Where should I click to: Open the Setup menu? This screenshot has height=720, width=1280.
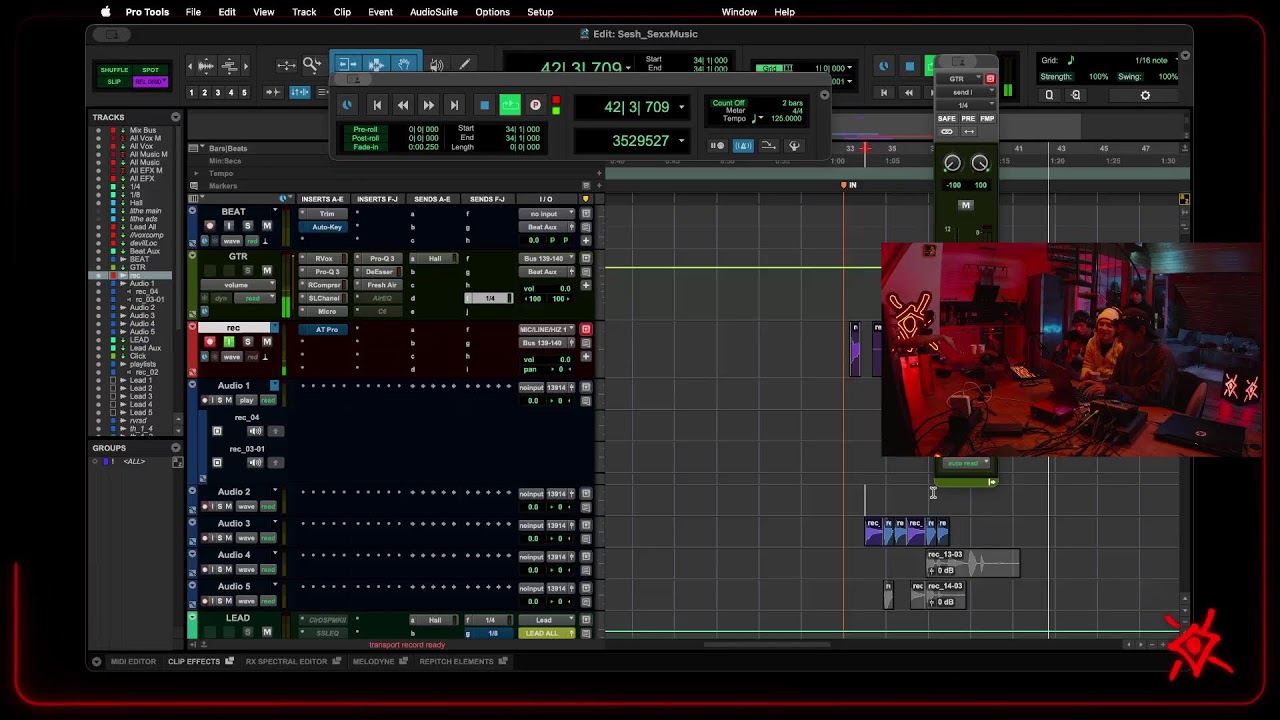pos(540,12)
